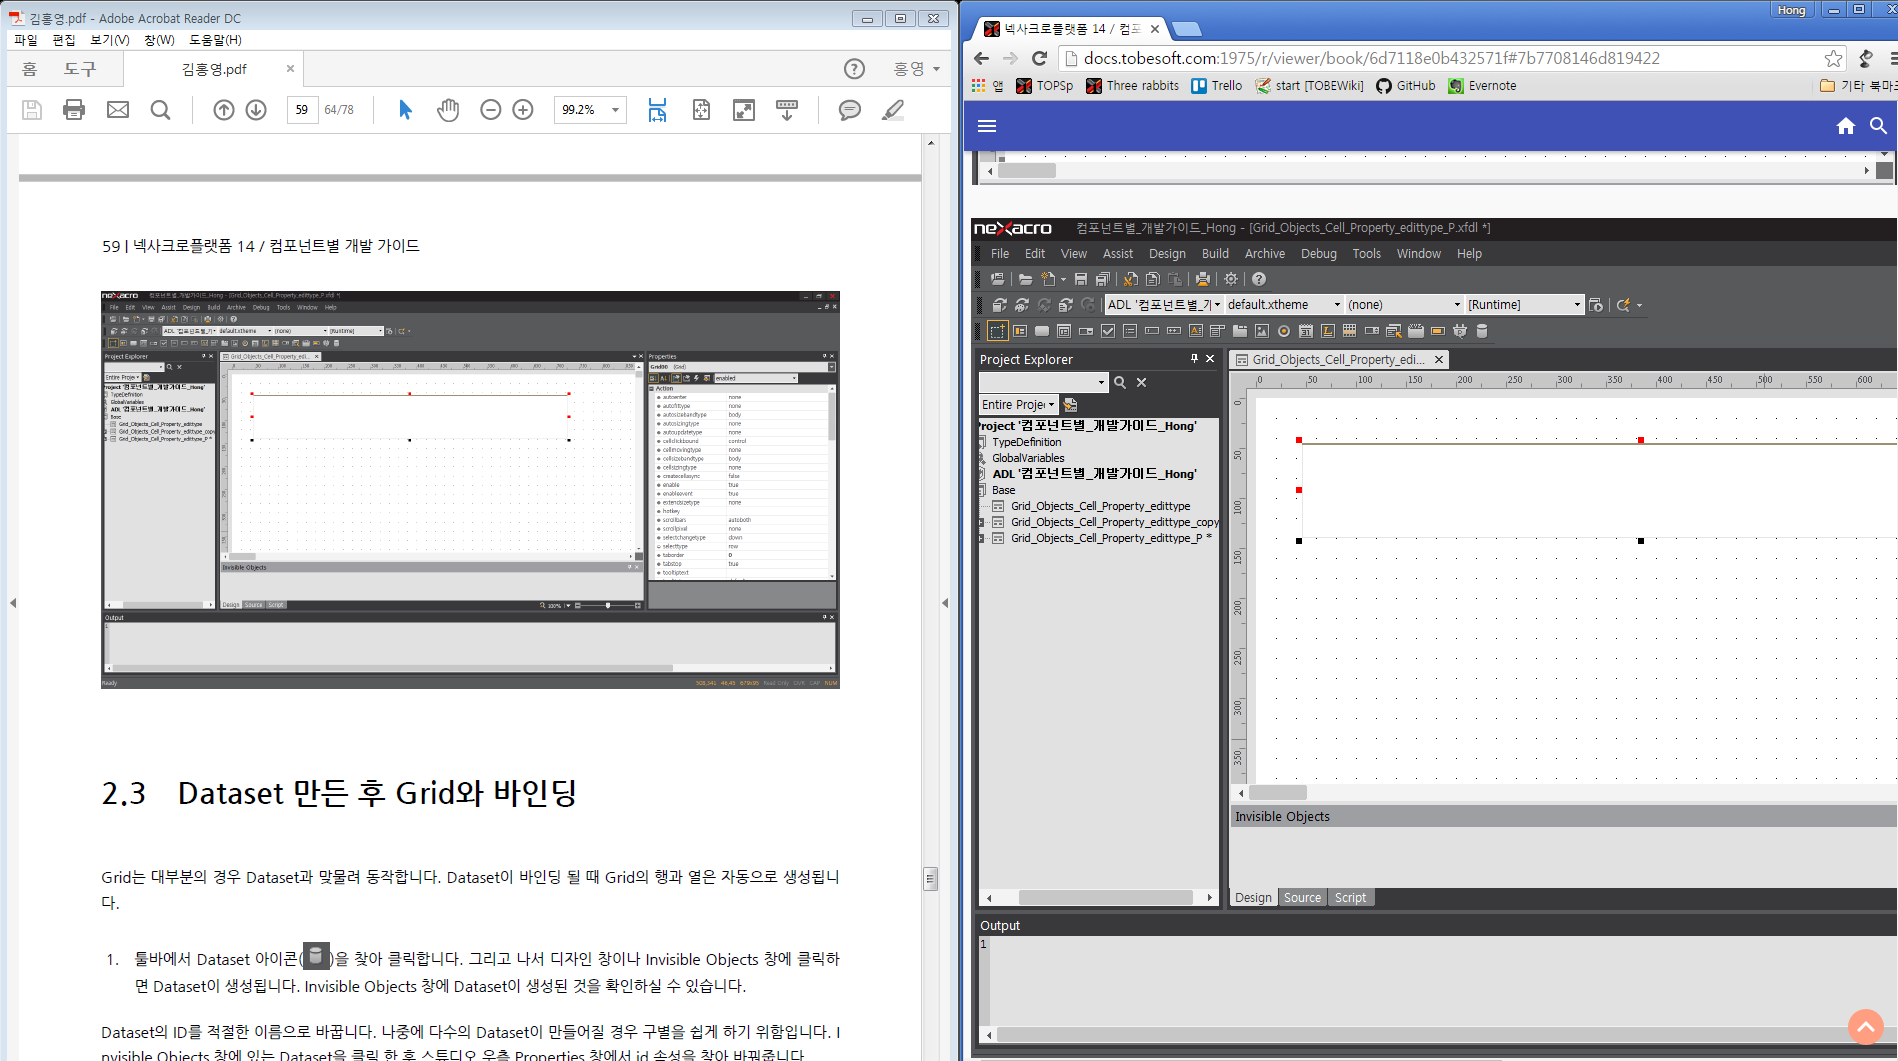
Task: Send the PDF by email in Acrobat
Action: click(118, 110)
